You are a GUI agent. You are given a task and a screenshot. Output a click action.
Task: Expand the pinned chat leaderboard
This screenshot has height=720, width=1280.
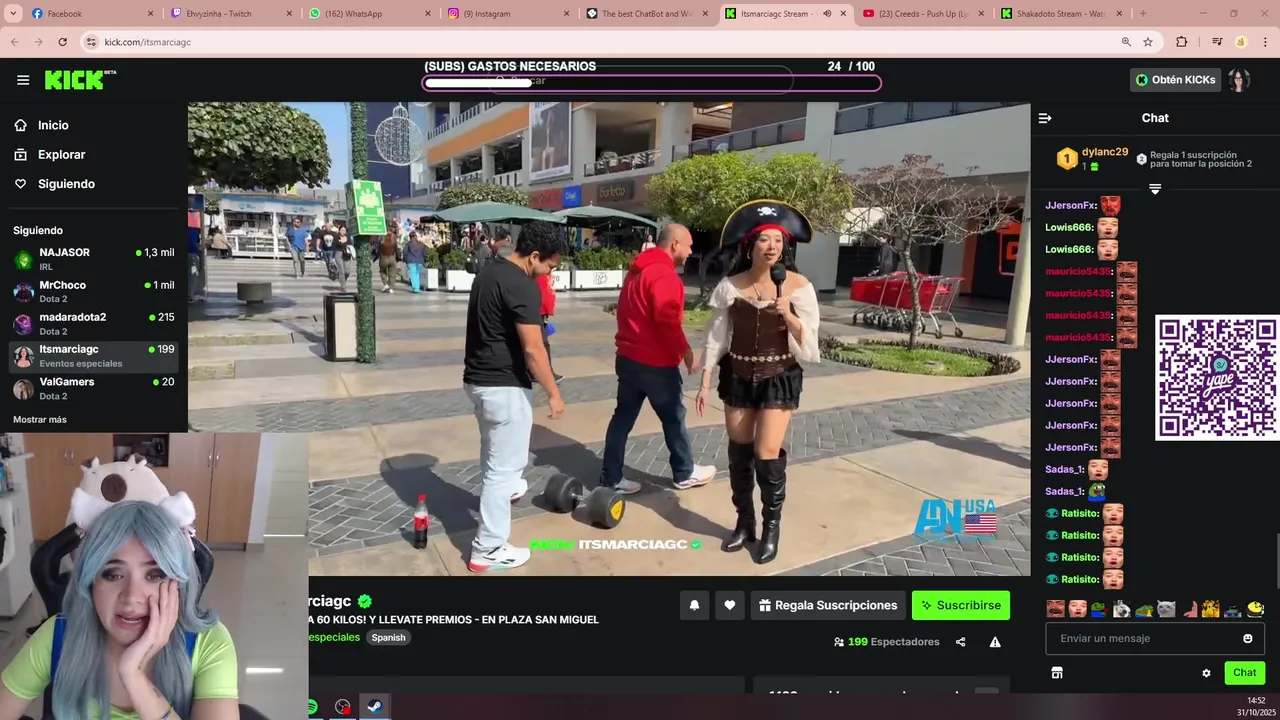coord(1155,189)
